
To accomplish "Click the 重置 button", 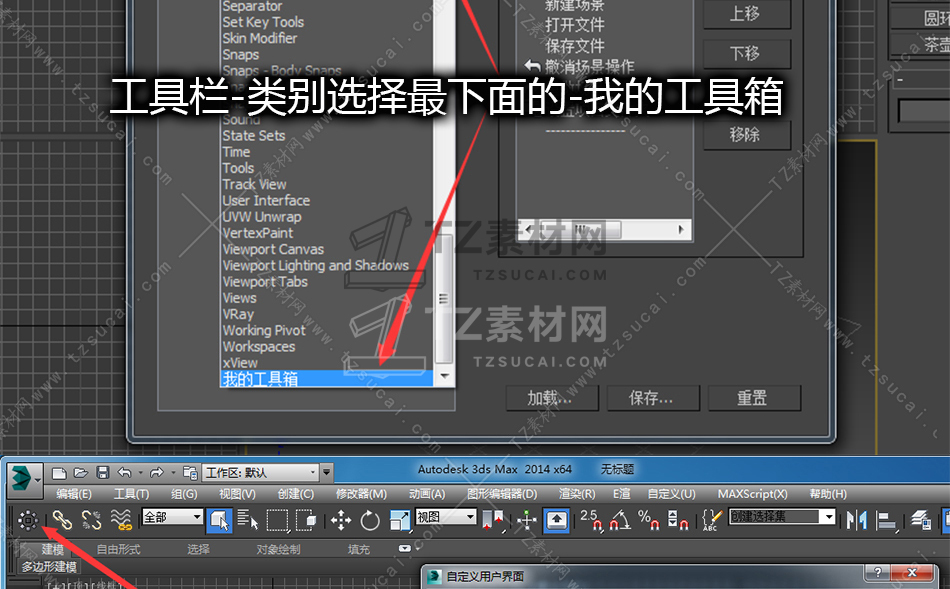I will tap(754, 398).
